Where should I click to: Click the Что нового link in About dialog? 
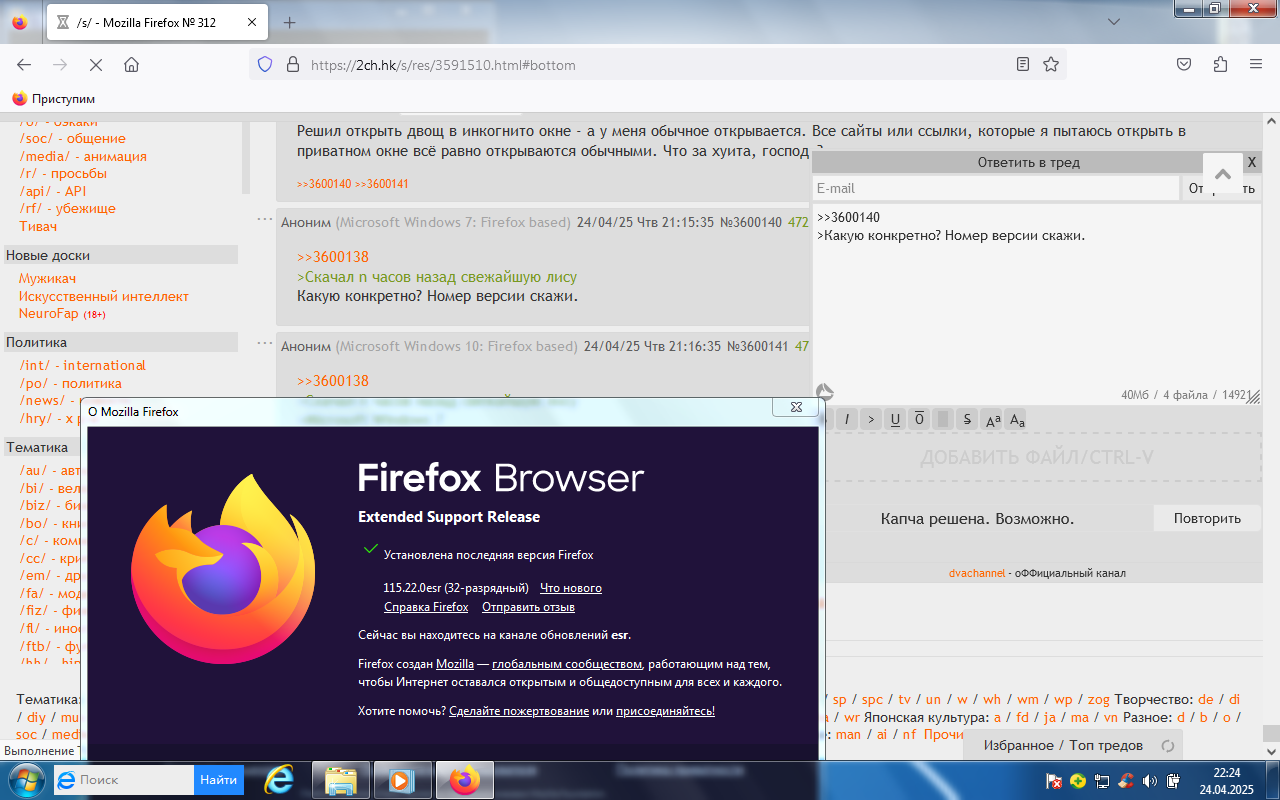571,588
